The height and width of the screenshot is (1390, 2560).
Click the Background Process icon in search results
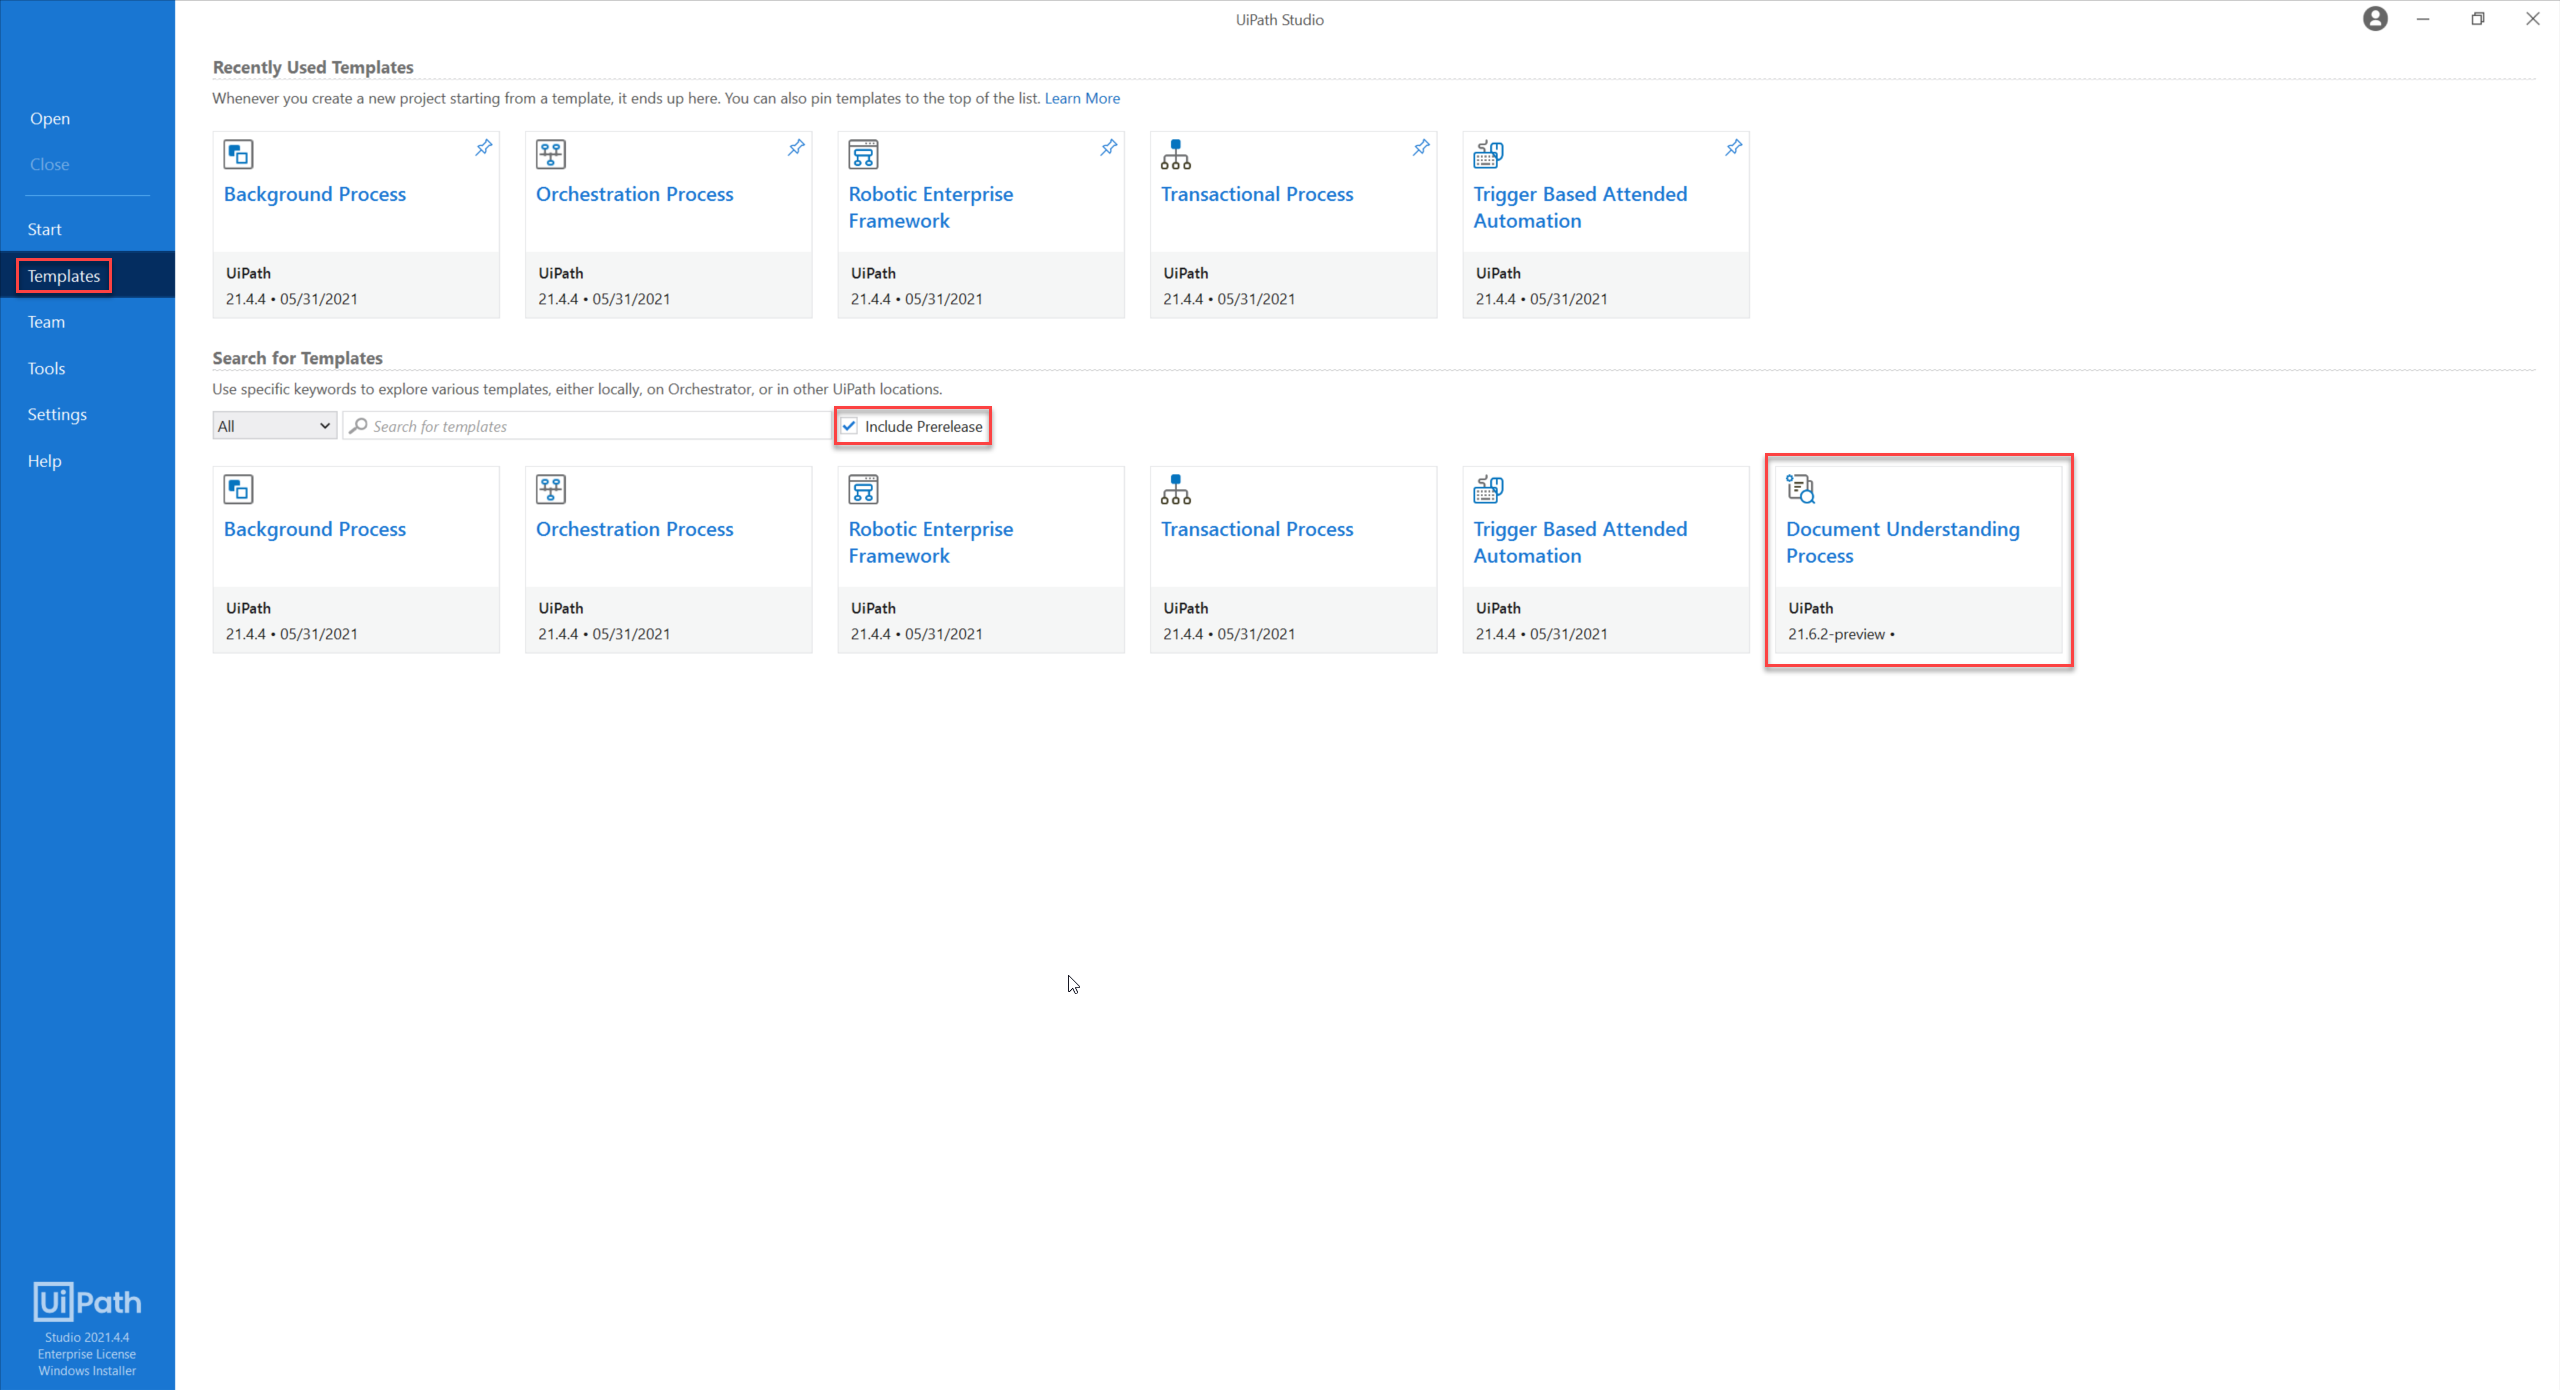coord(238,489)
